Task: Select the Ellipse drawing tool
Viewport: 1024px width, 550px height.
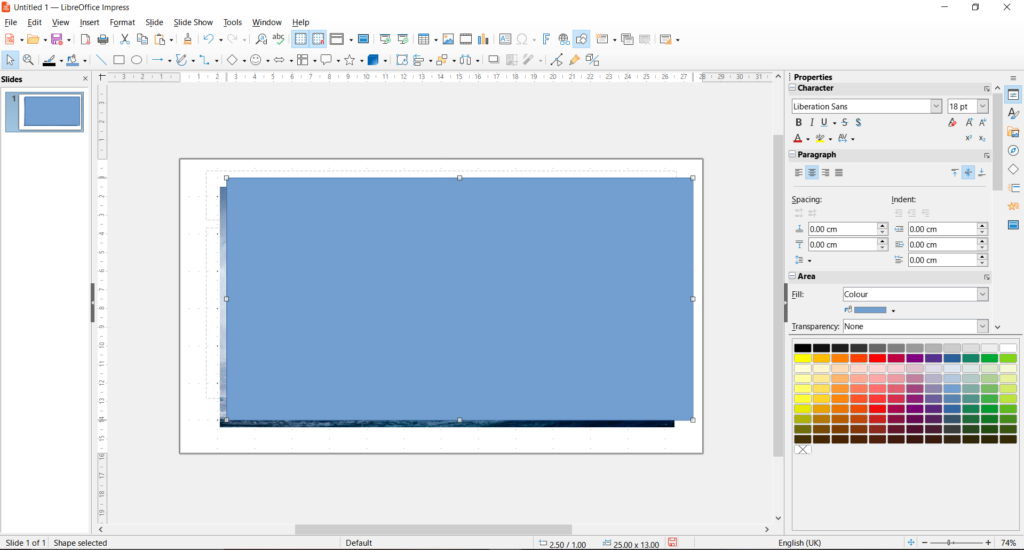Action: 137,60
